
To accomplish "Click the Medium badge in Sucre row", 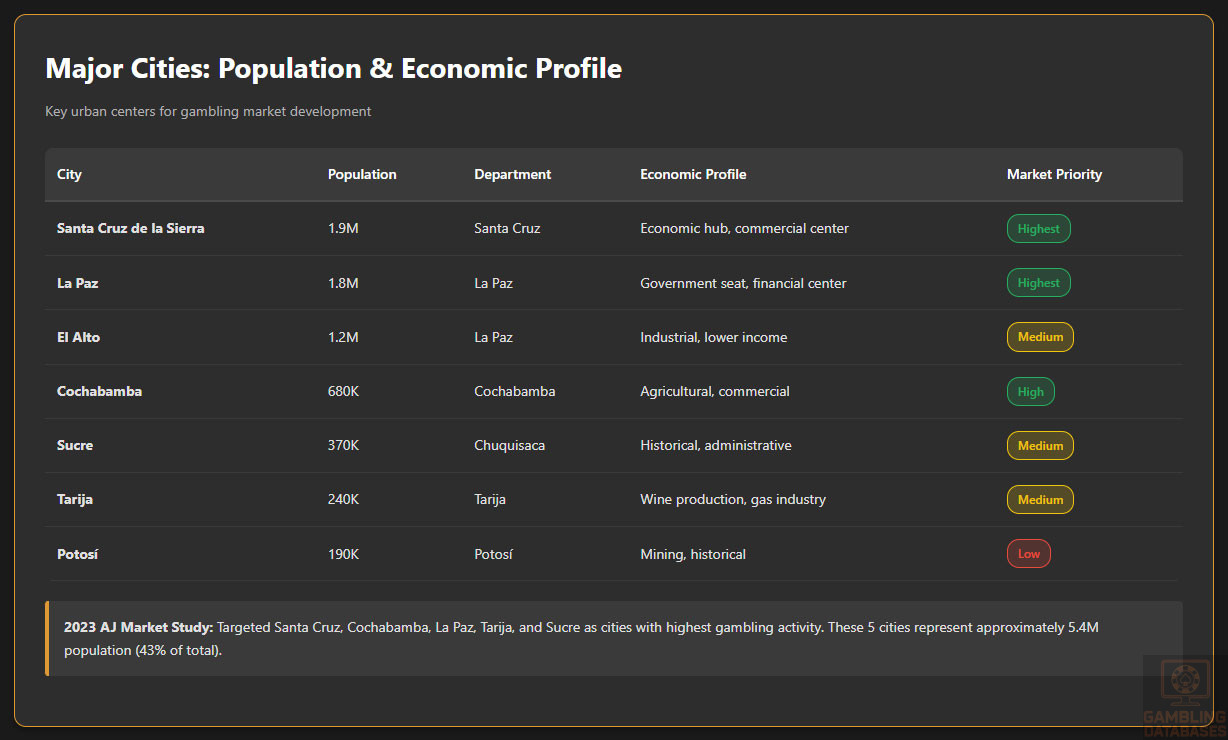I will [x=1040, y=446].
